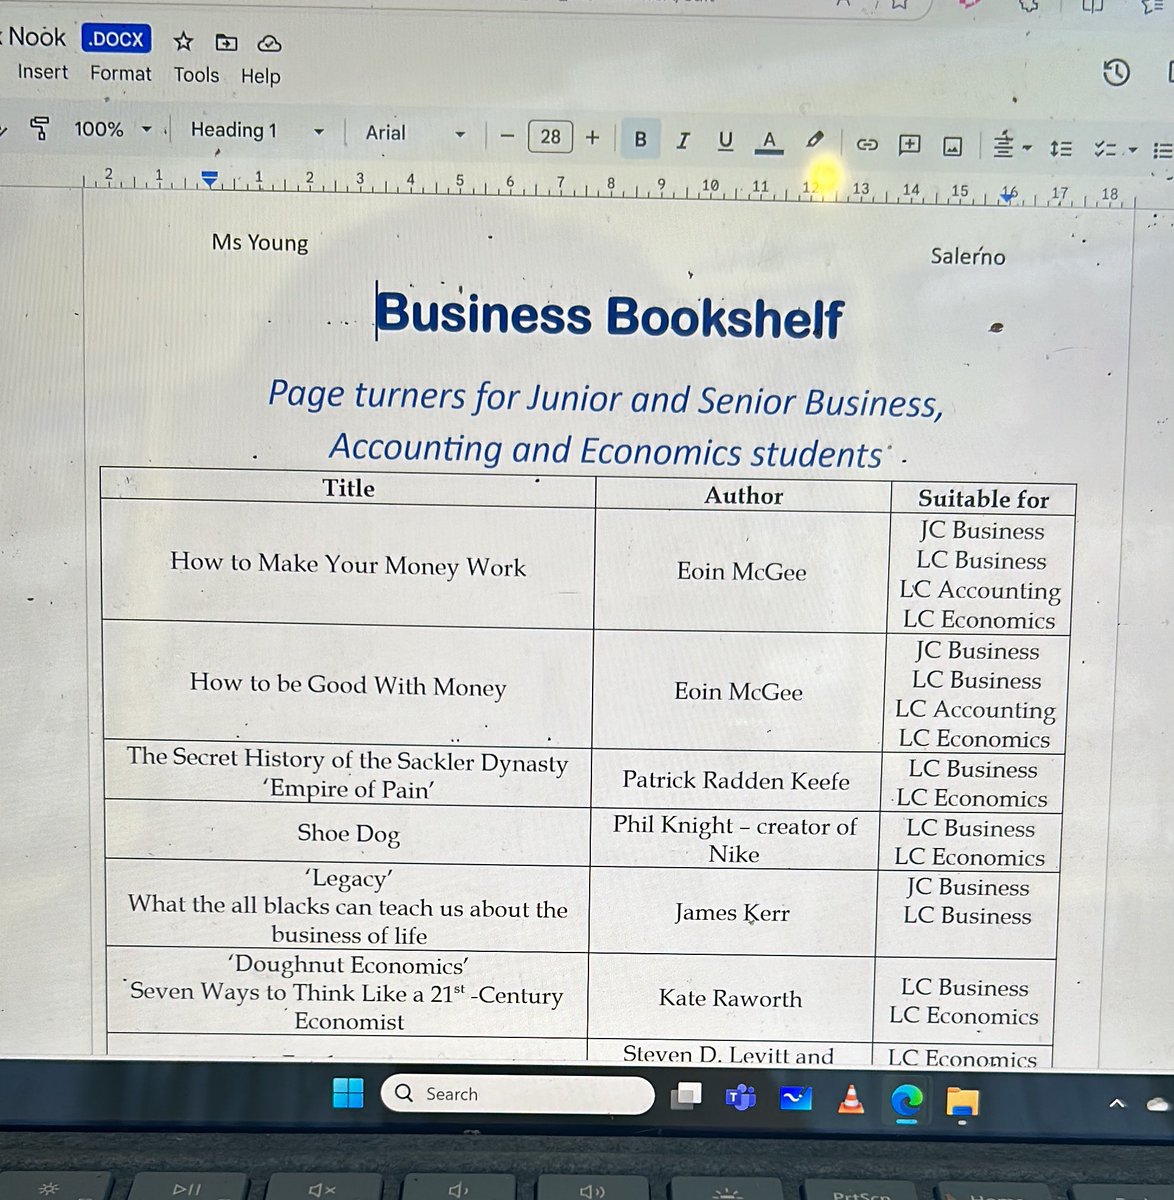
Task: Add a comment with the comment icon
Action: pos(909,145)
